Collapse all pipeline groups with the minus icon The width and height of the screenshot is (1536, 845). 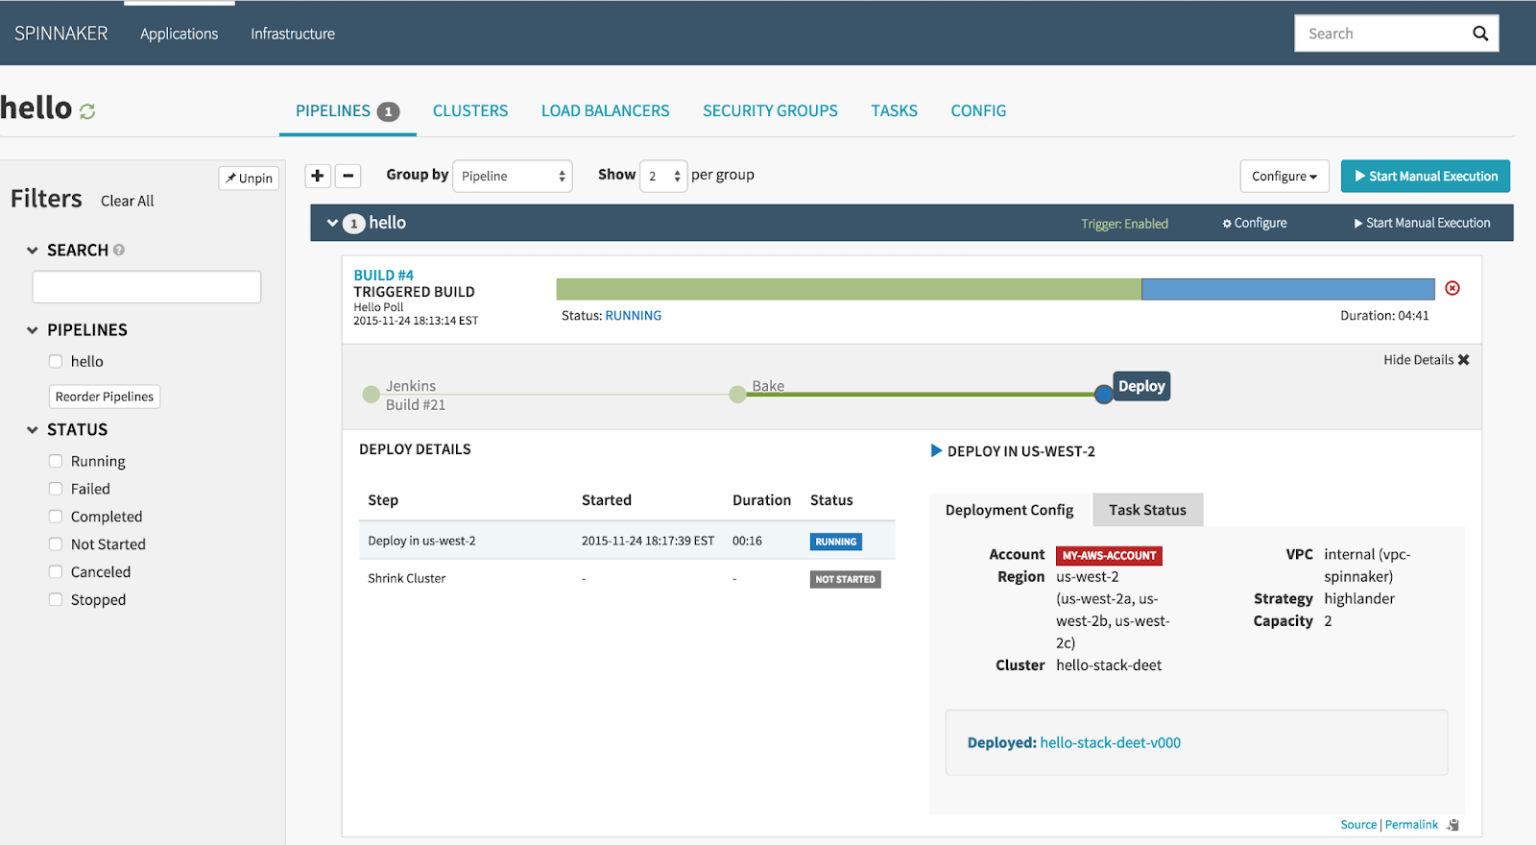[348, 175]
